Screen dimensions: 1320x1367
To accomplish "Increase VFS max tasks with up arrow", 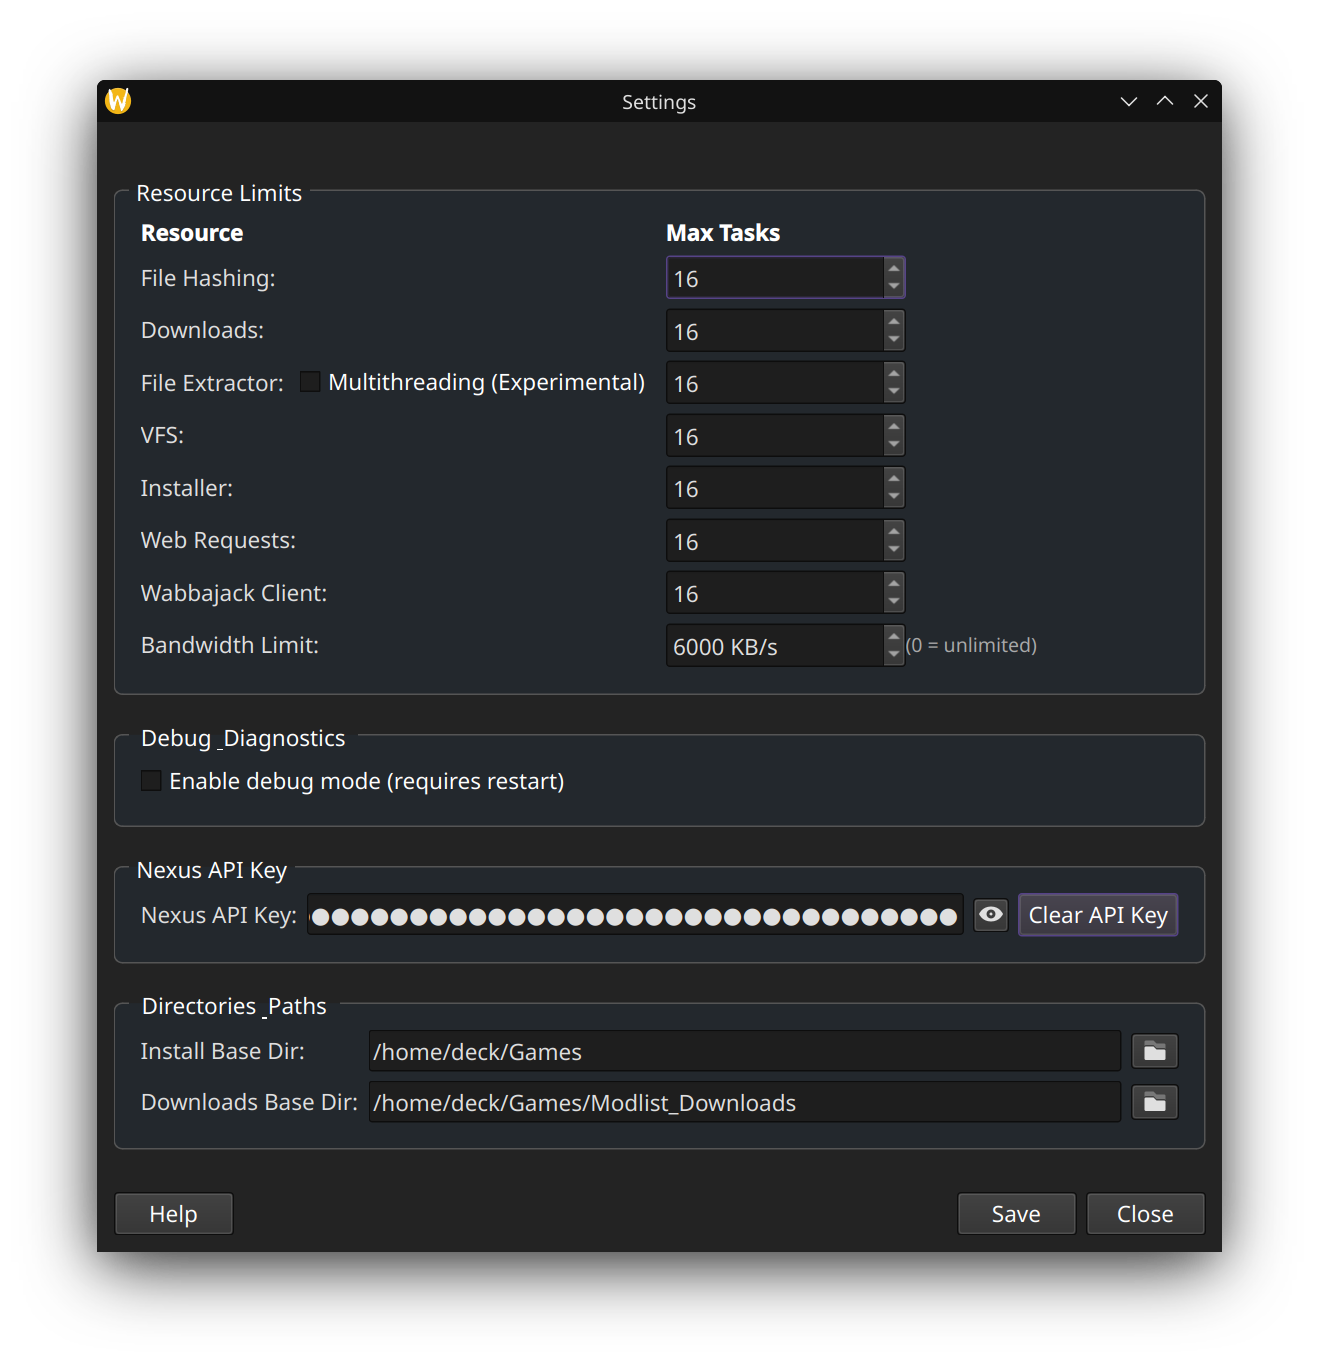I will click(894, 427).
